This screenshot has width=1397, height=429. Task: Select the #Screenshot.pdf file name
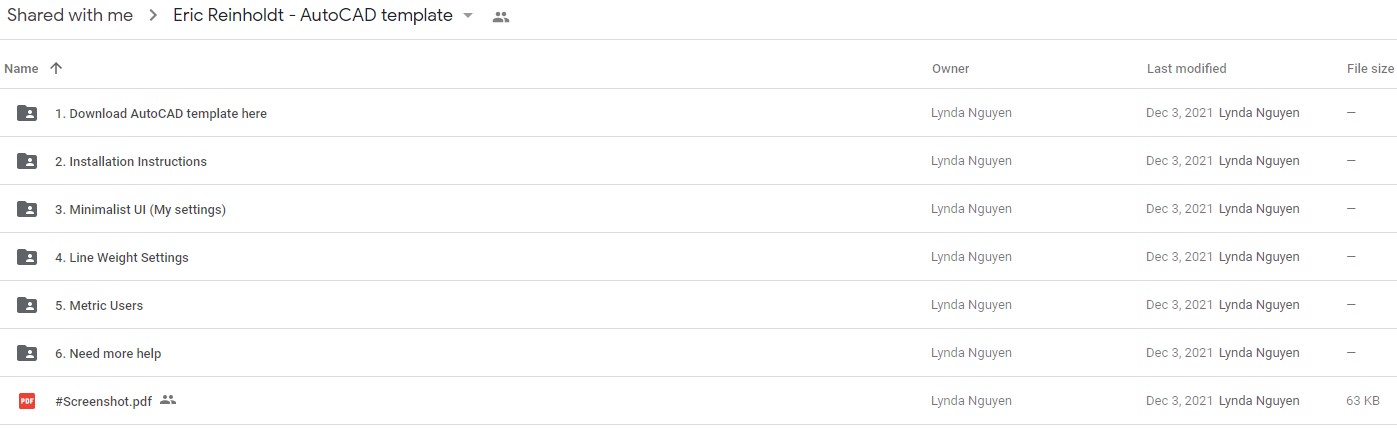click(104, 401)
